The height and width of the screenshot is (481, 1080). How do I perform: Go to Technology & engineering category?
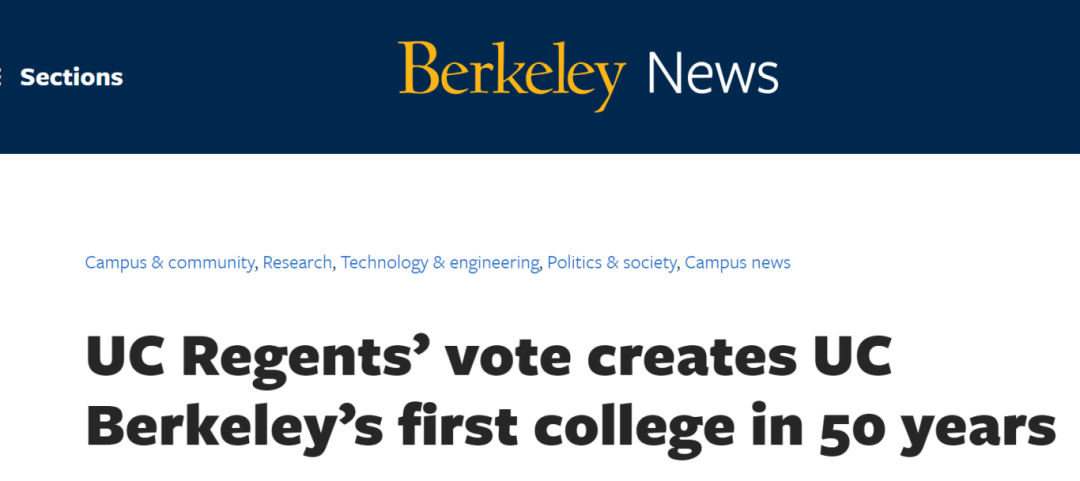440,263
